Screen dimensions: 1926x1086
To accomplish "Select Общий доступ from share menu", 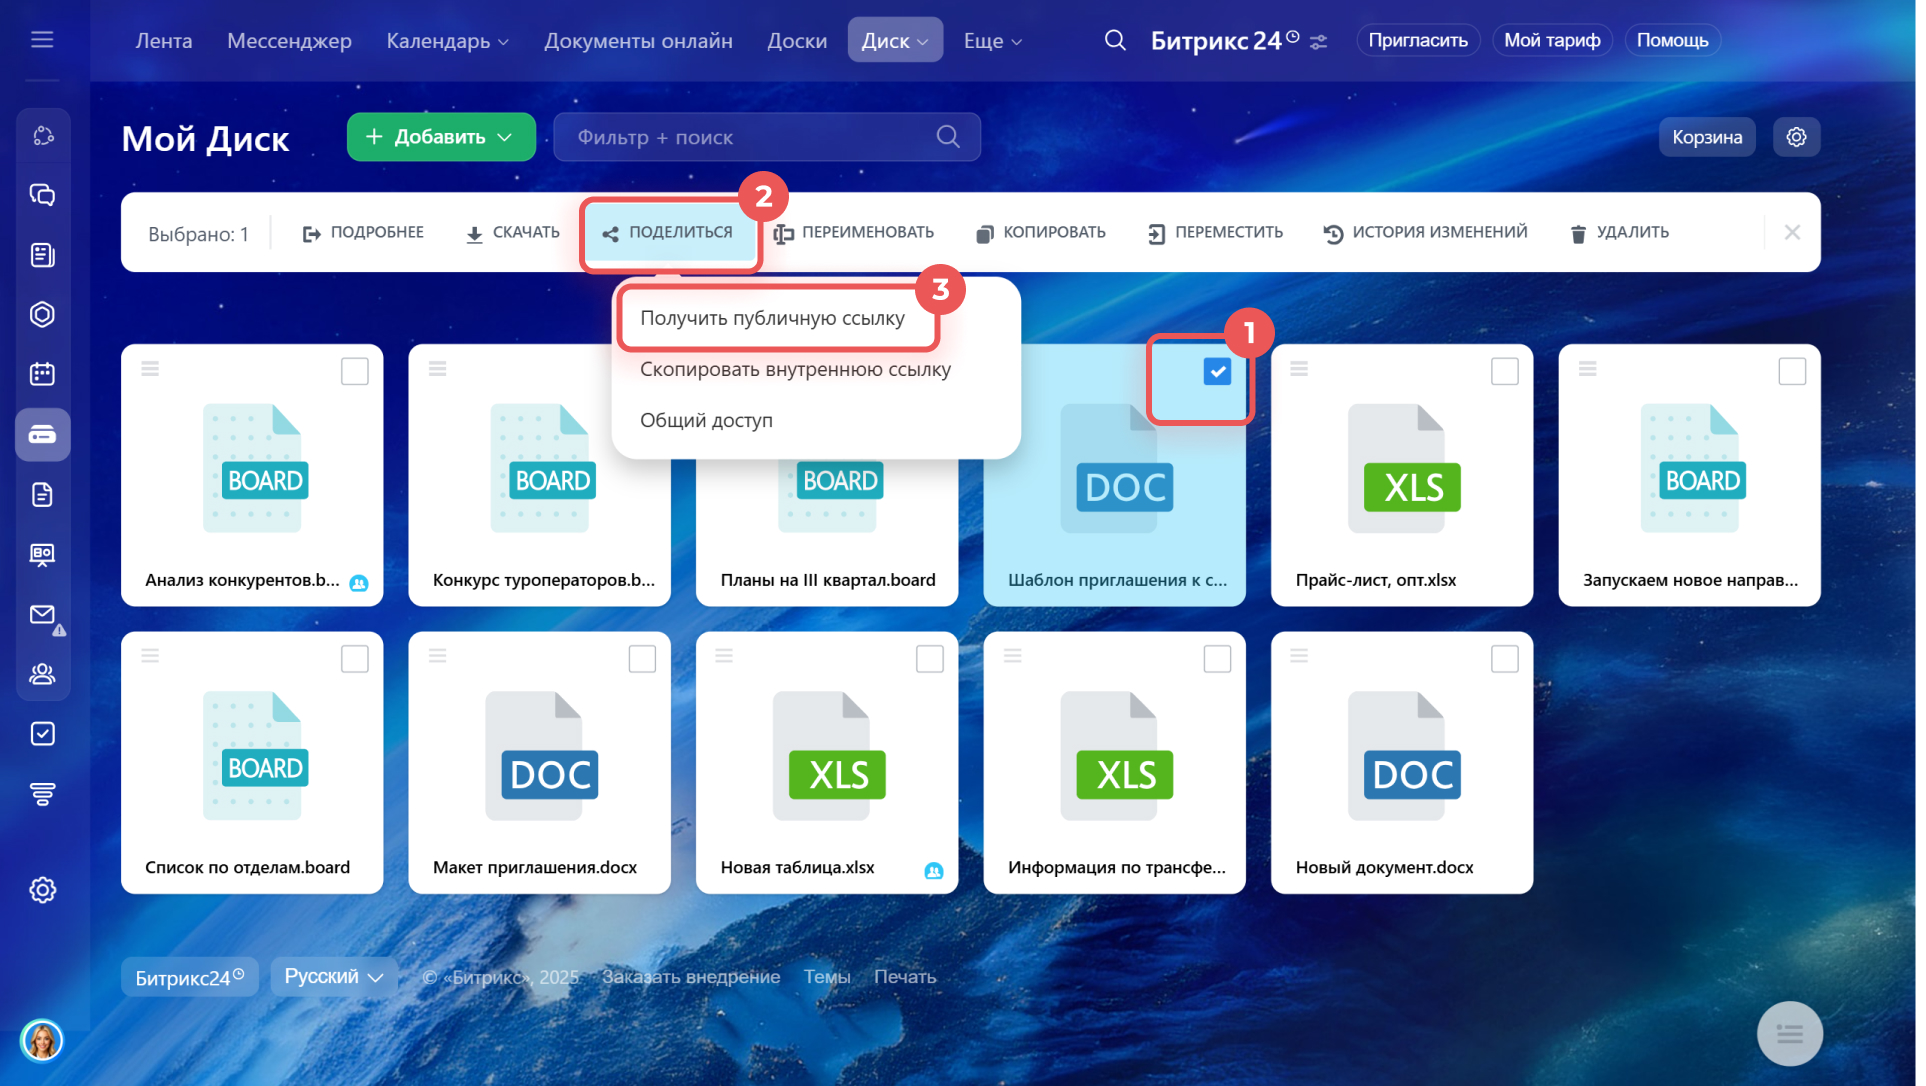I will pos(706,420).
